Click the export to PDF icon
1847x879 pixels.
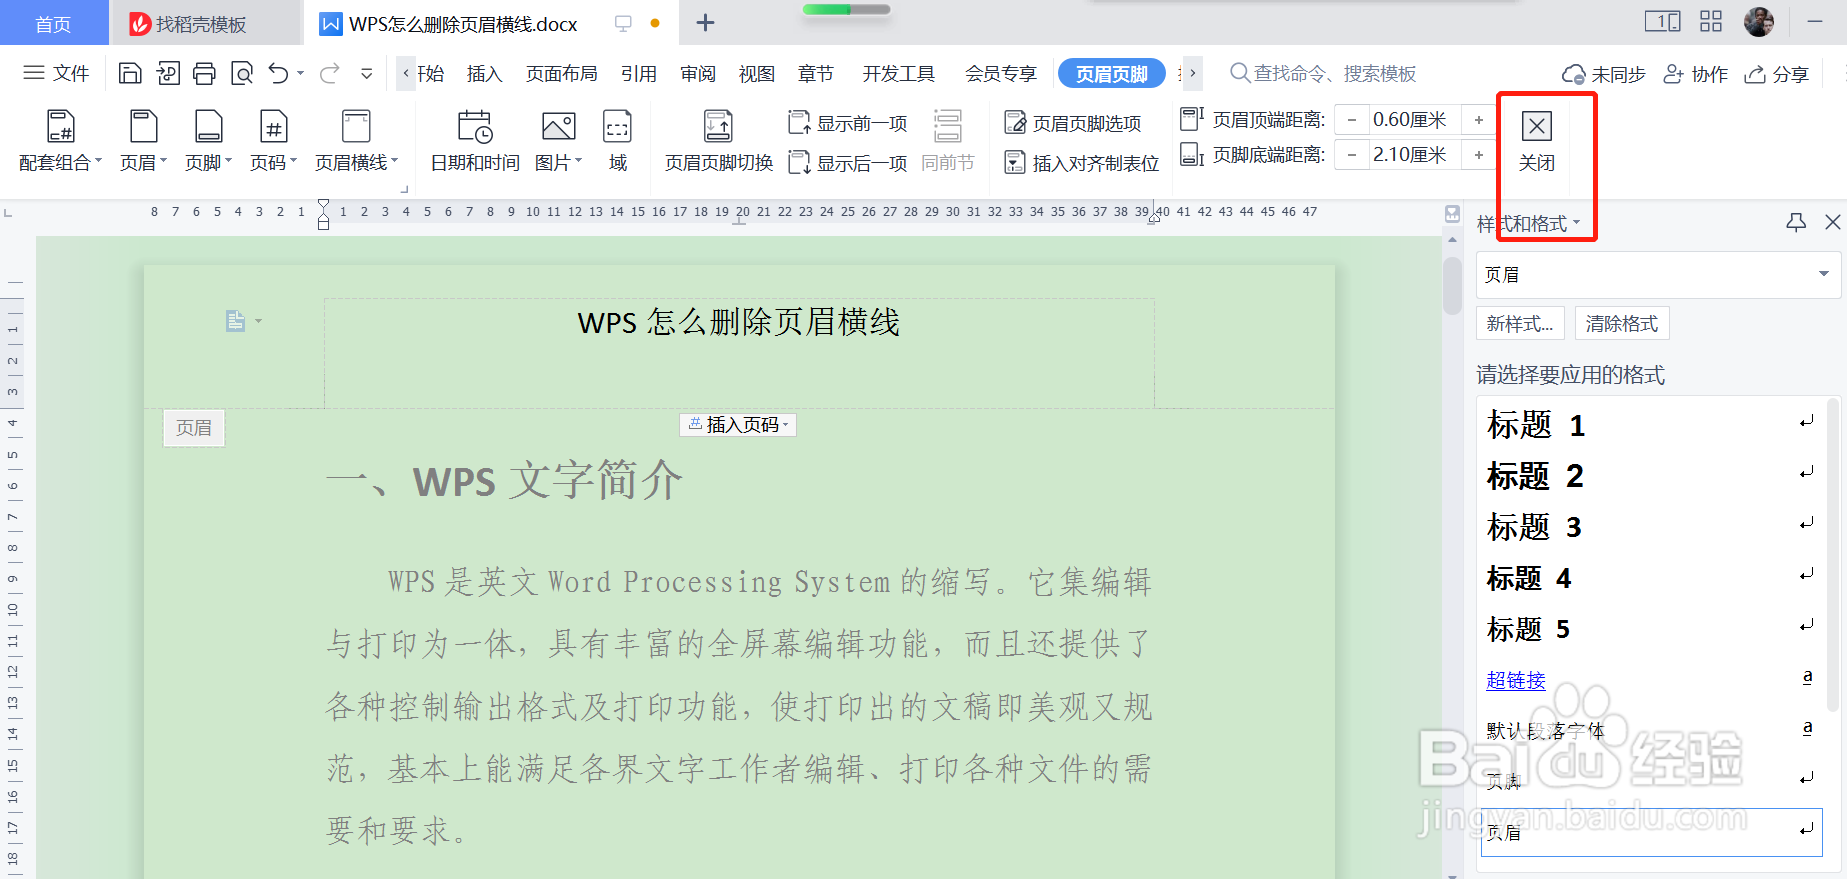[x=168, y=73]
